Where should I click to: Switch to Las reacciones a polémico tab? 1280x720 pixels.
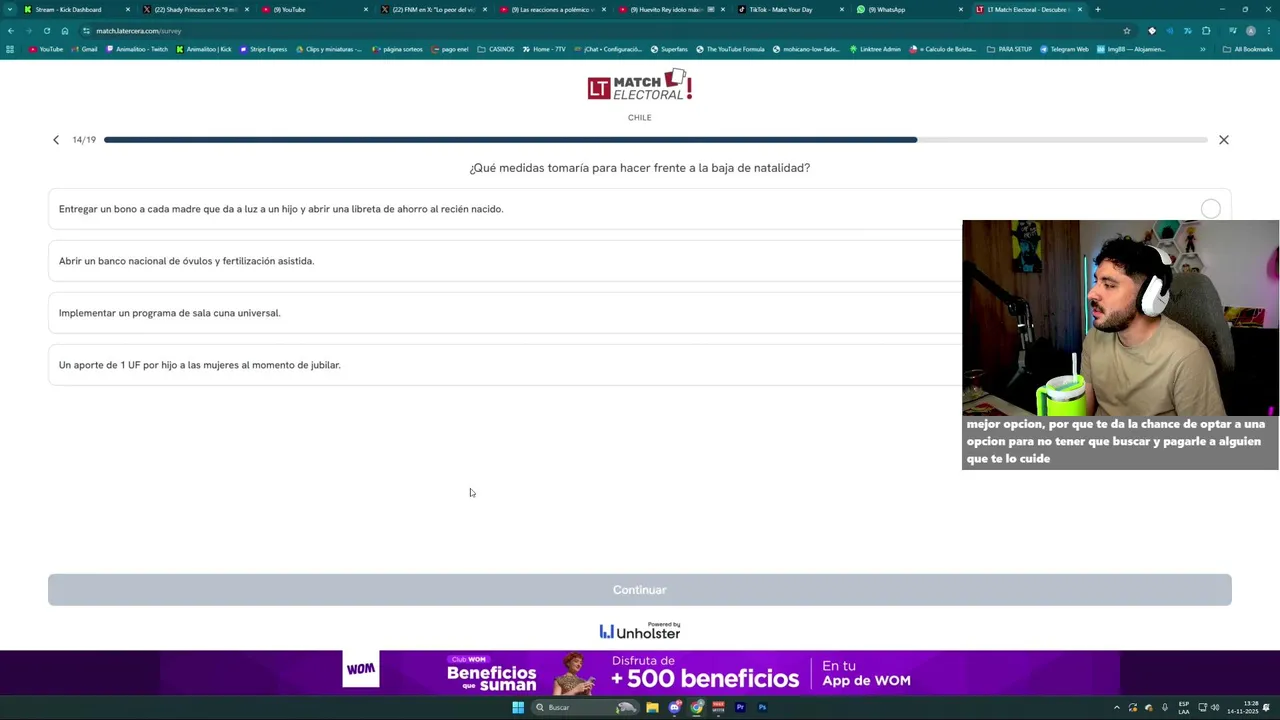552,10
